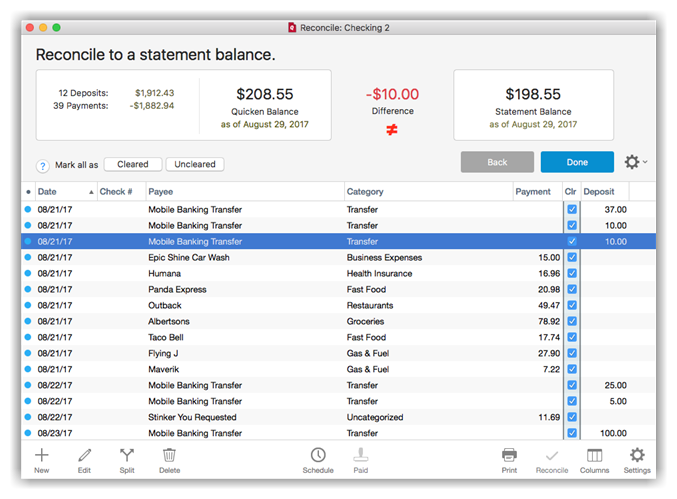Click the Edit pencil icon
Screen dimensions: 677x499
pos(85,456)
